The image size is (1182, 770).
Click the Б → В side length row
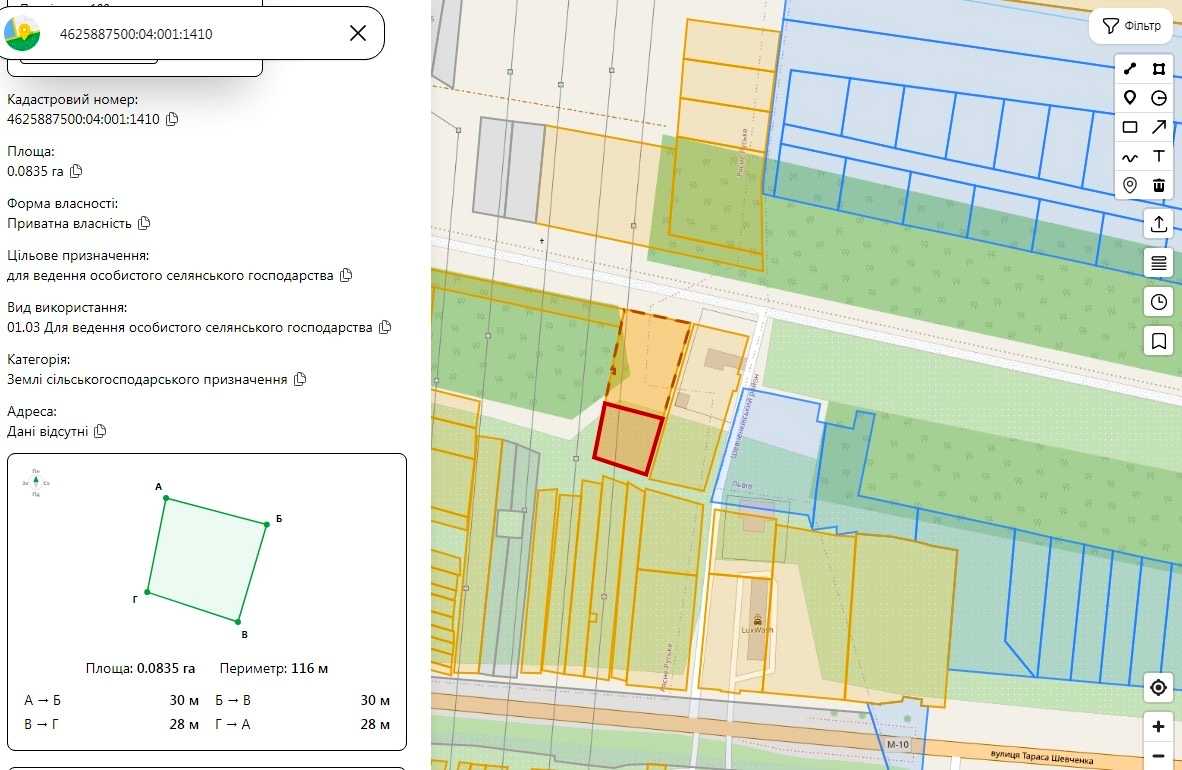[302, 701]
